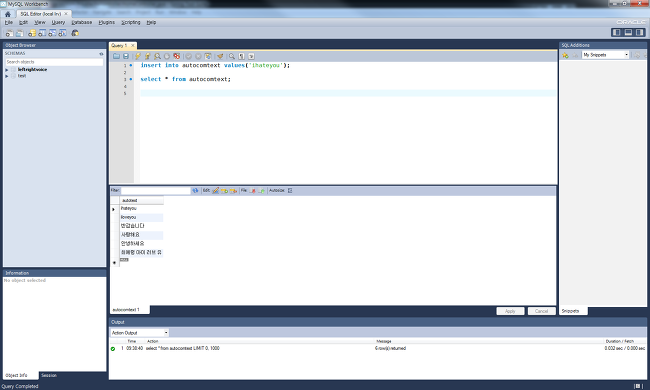Toggle invisible characters display icon
The width and height of the screenshot is (650, 390).
click(241, 56)
